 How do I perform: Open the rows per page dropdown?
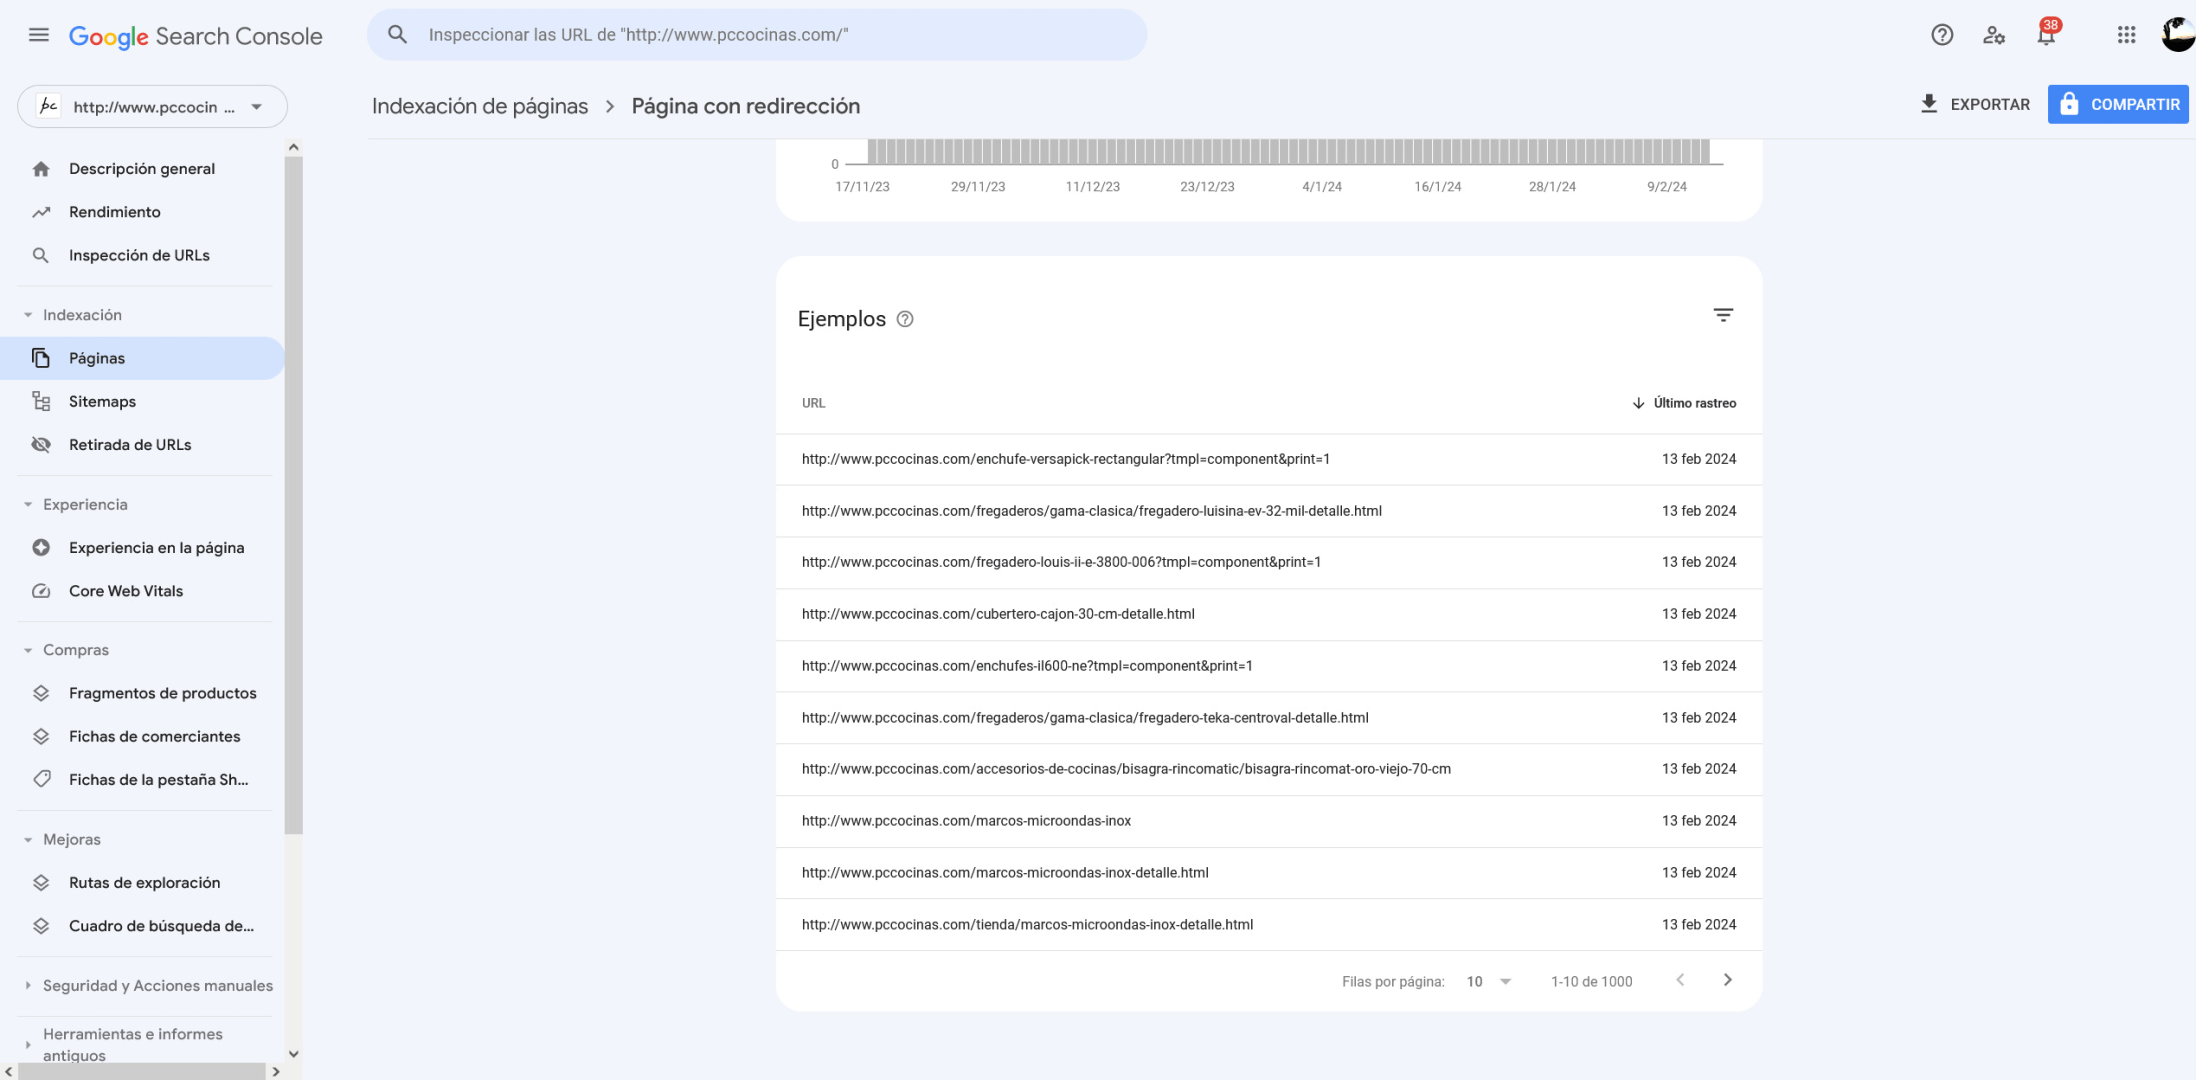(1489, 981)
